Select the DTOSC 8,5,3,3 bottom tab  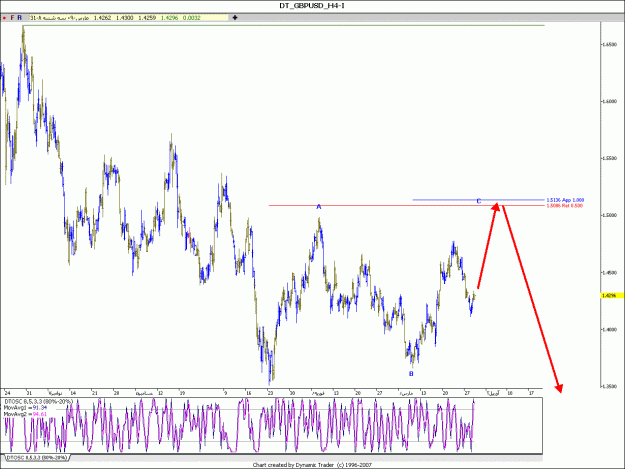[x=36, y=457]
